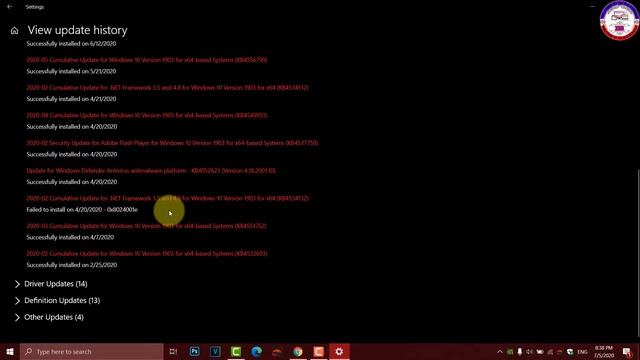Open the Windows Start menu
Screen dimensions: 640x360
point(10,351)
